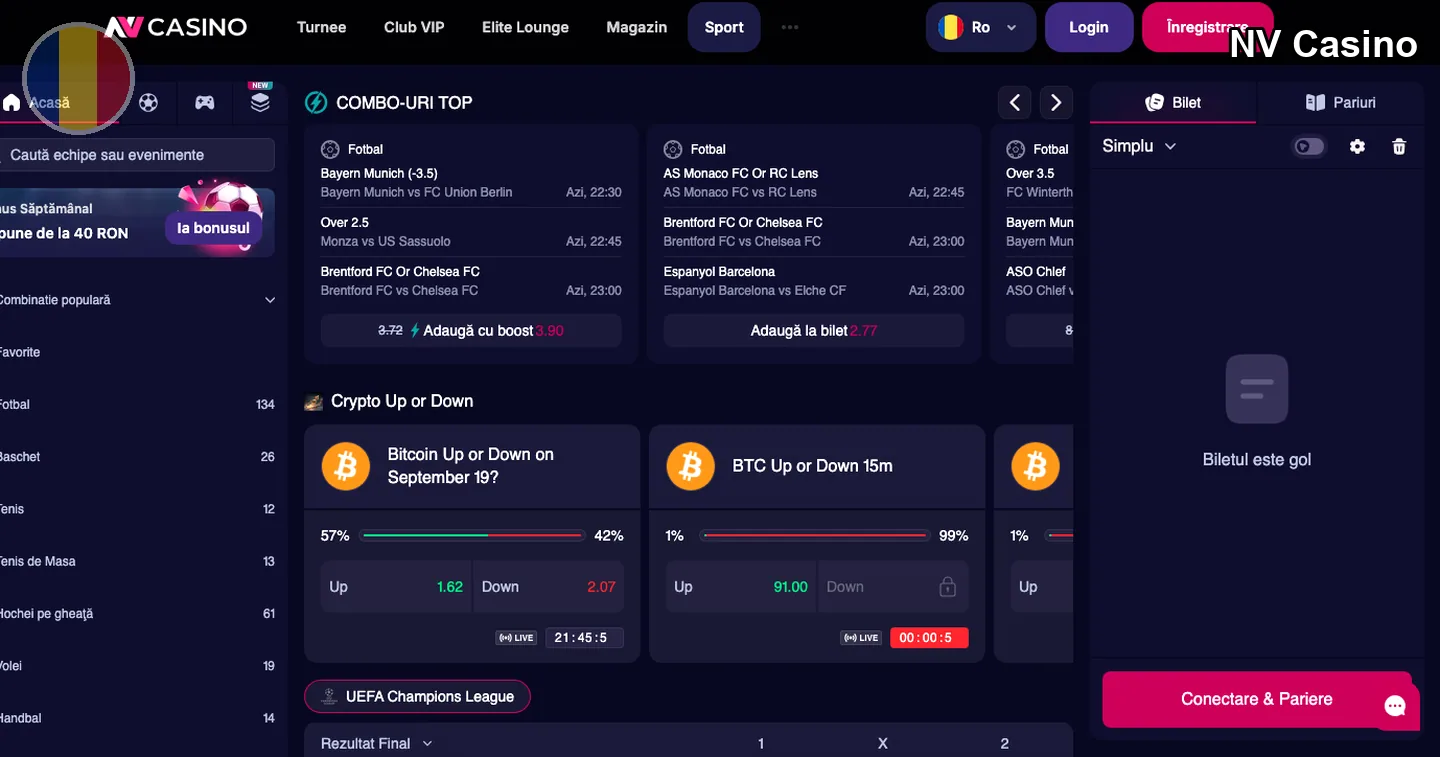1440x757 pixels.
Task: Click the 1% / 99% progress bar
Action: (816, 536)
